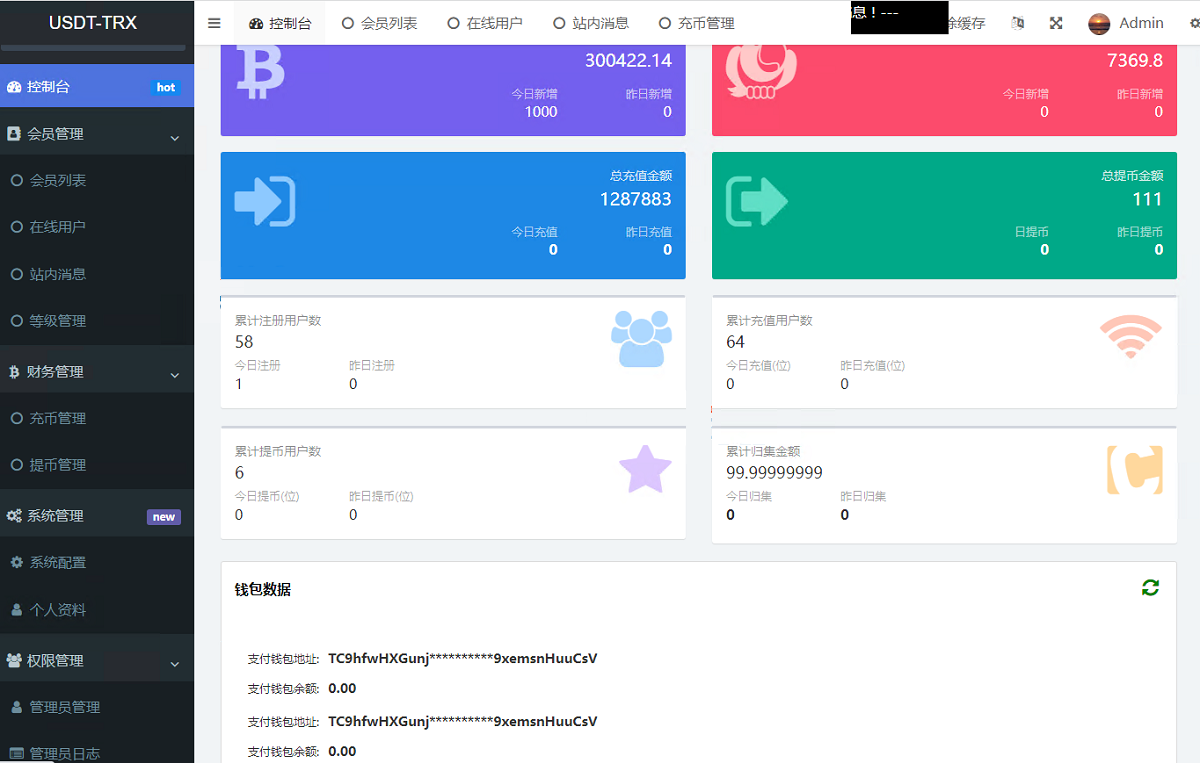Click the wifi signal icon on recharge card

(1130, 337)
